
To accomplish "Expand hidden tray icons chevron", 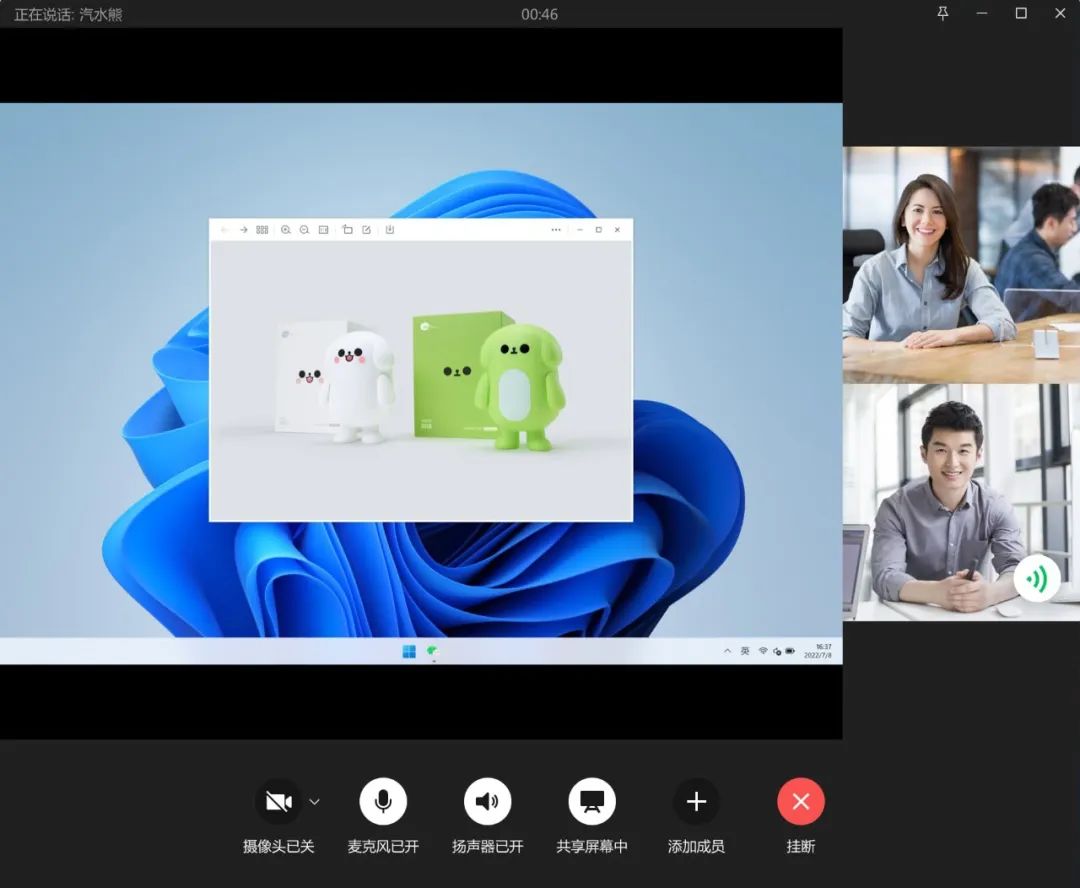I will point(727,650).
